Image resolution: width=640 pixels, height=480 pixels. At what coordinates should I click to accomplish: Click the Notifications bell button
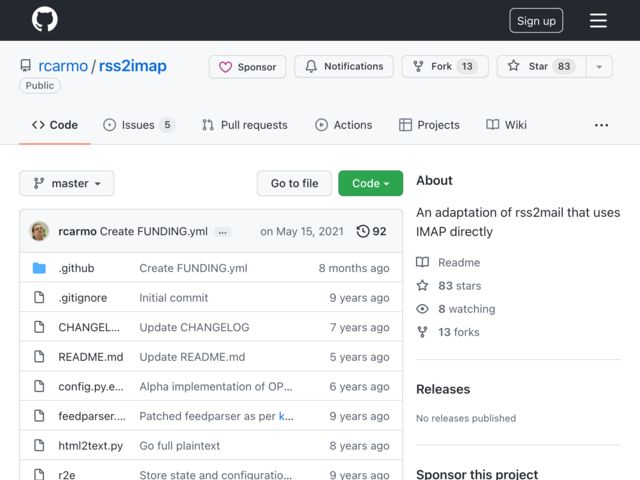tap(344, 67)
